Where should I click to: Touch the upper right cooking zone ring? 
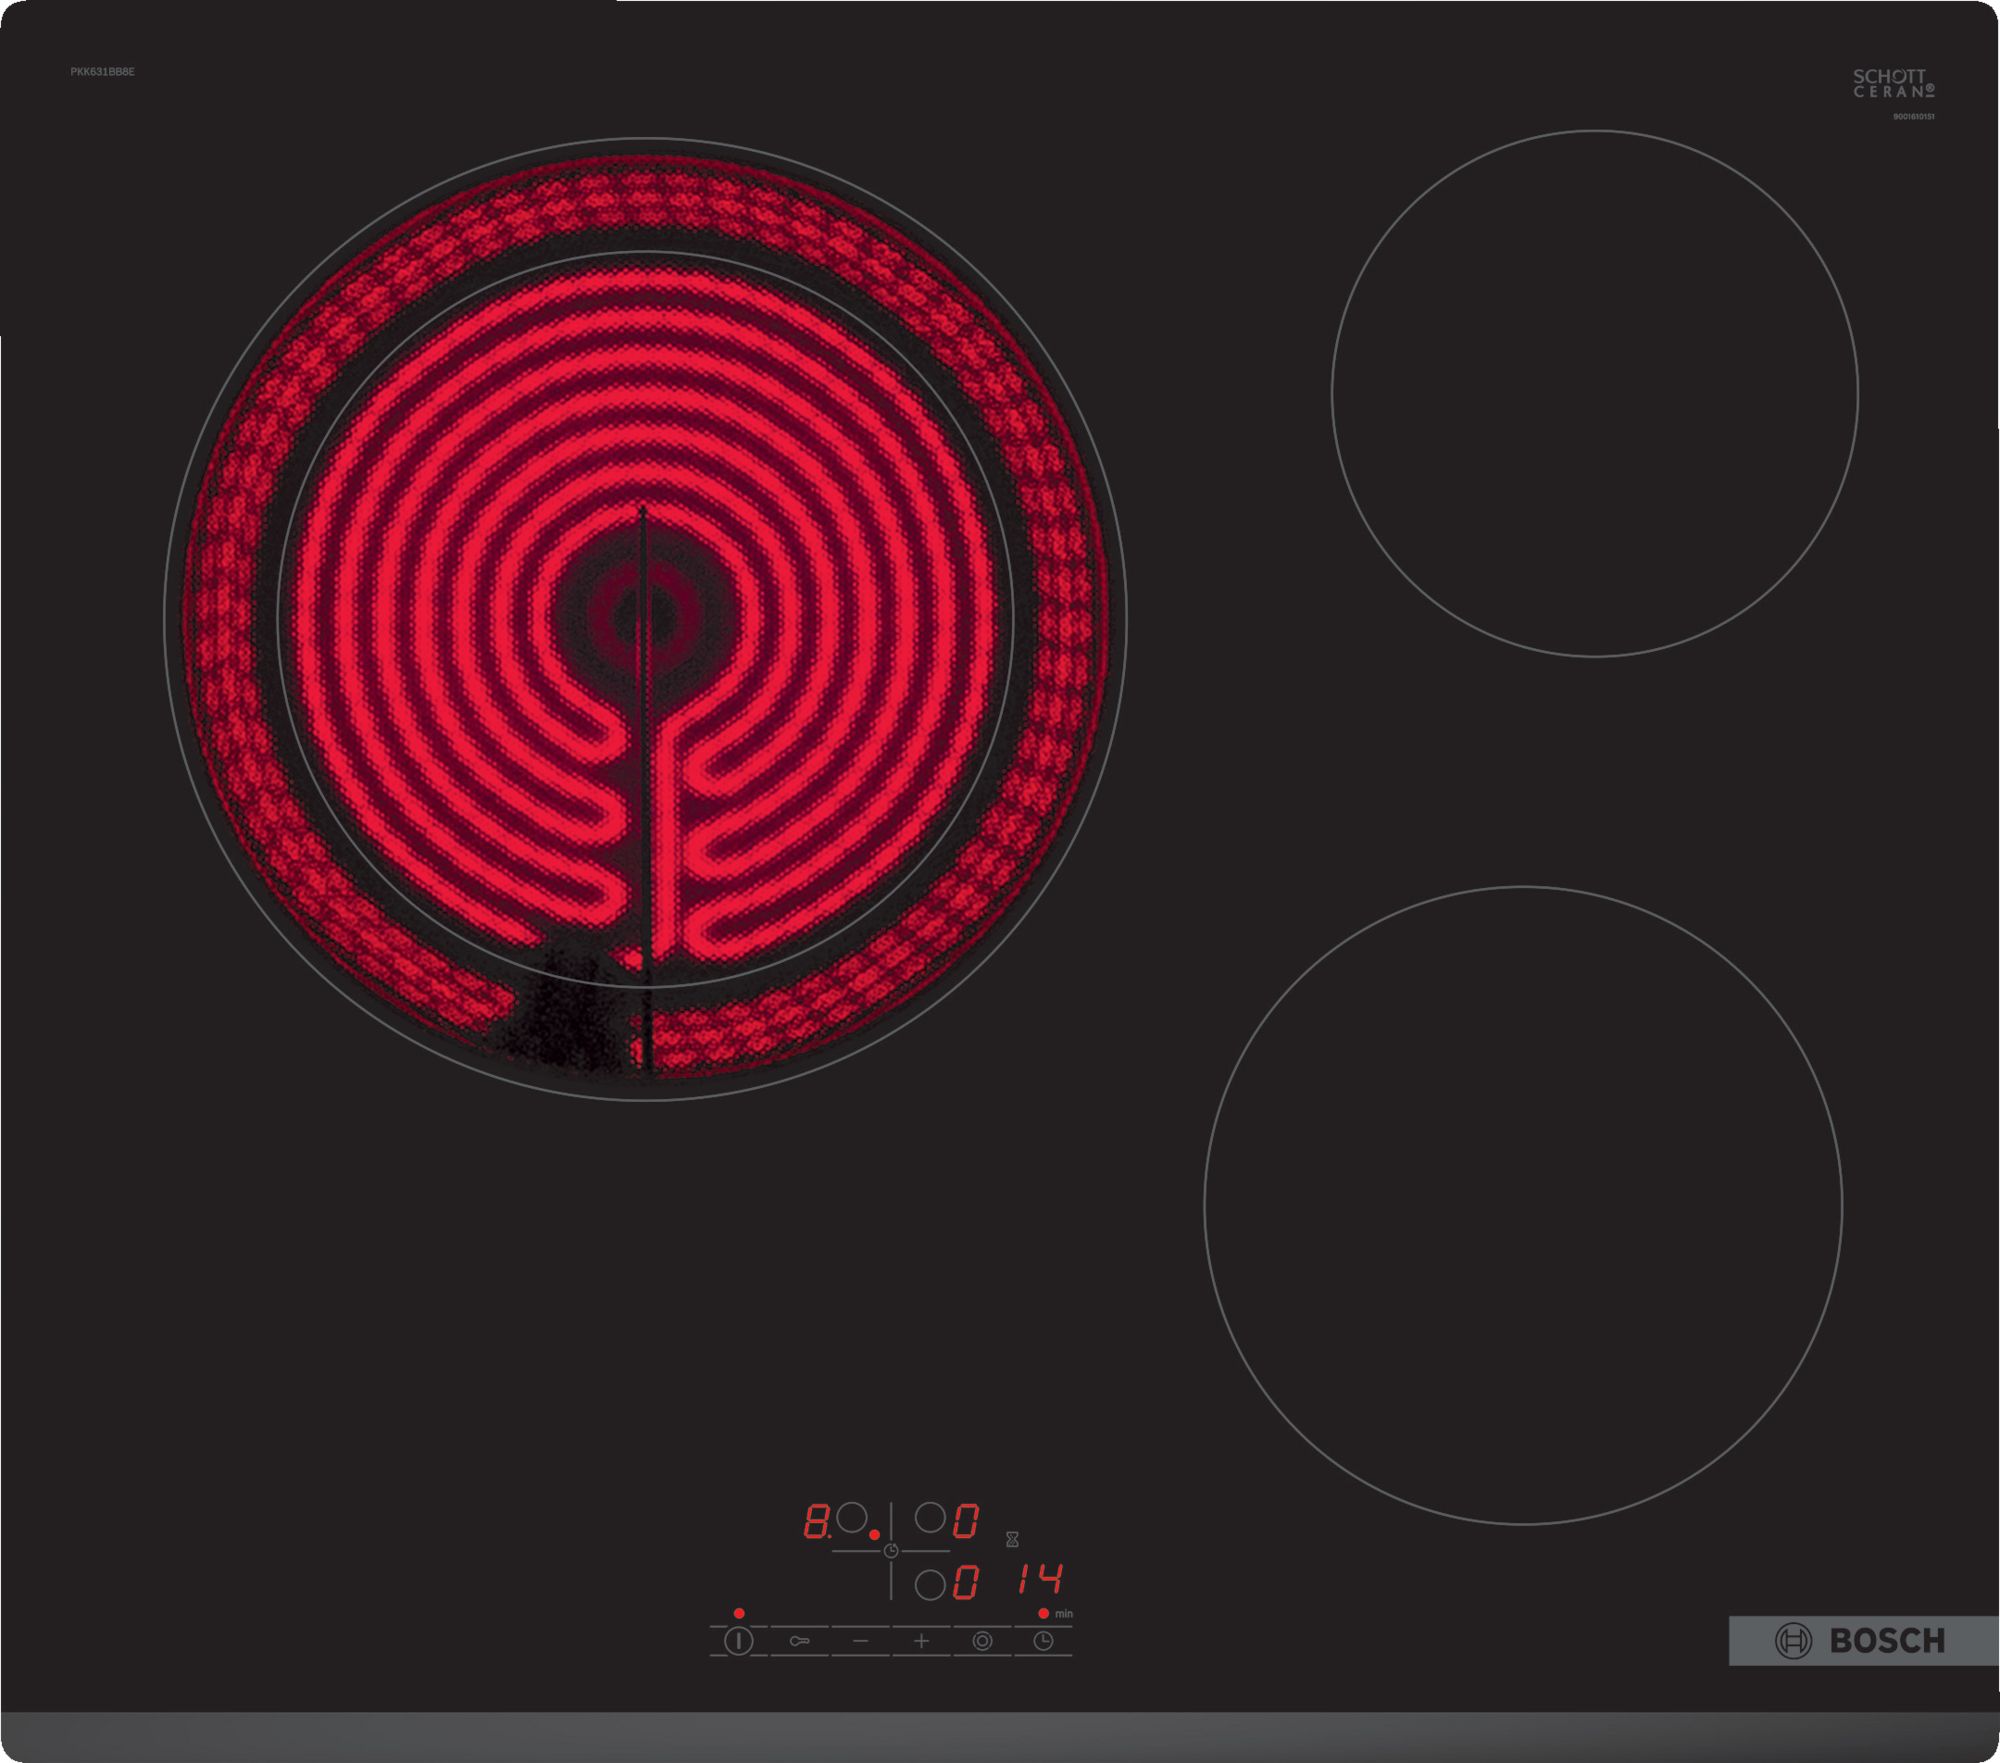coord(1594,393)
